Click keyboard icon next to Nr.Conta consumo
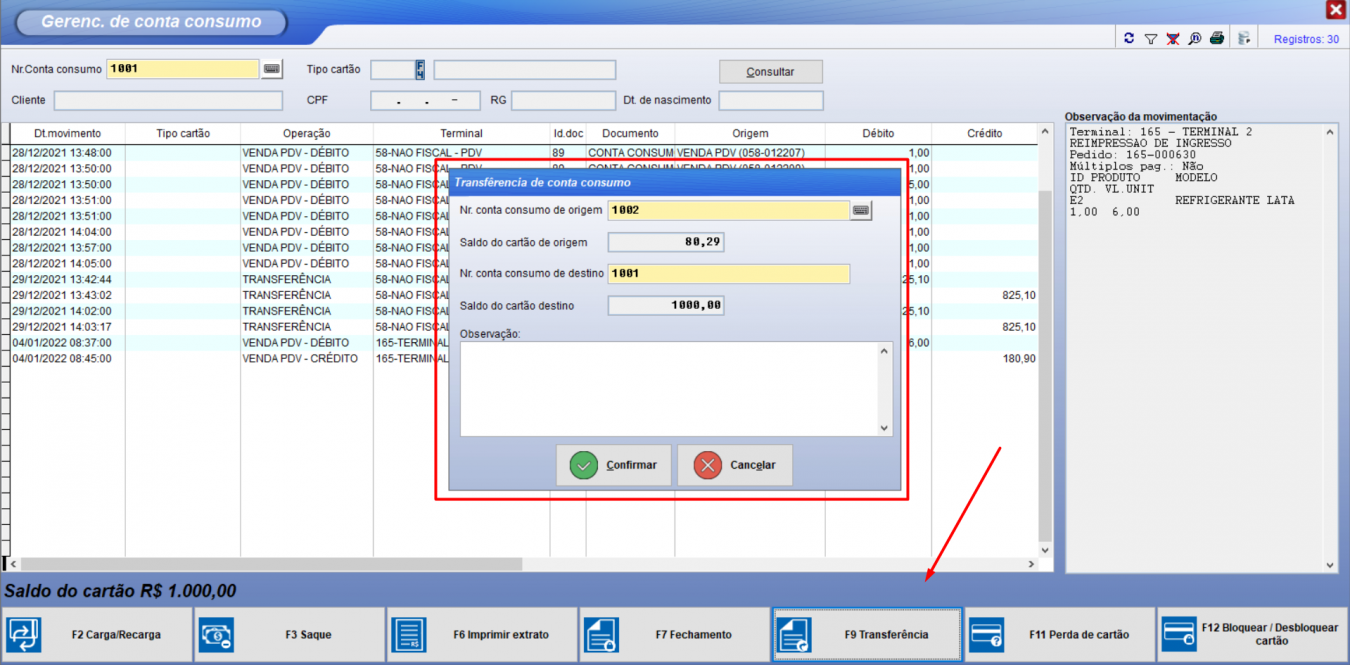 (x=272, y=69)
